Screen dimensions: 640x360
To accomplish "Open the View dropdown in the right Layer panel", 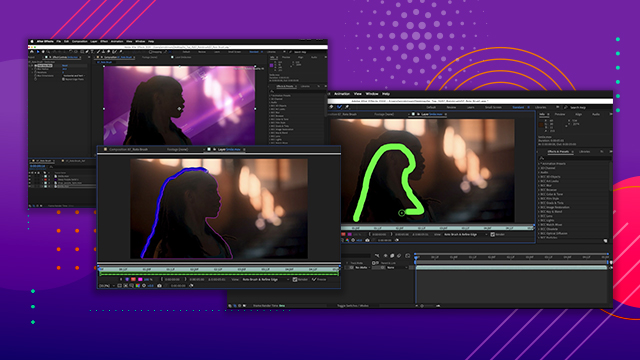I will point(465,234).
